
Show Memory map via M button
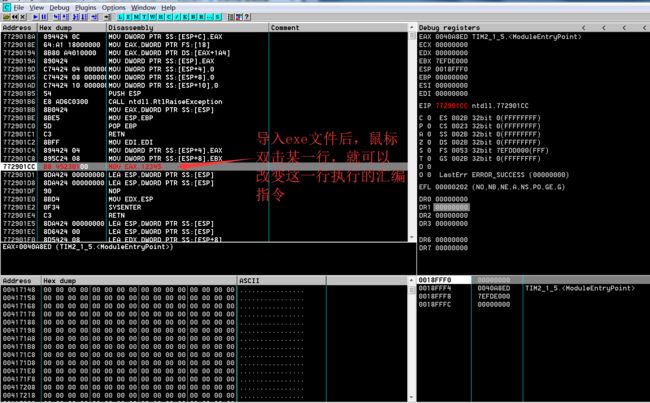point(136,17)
